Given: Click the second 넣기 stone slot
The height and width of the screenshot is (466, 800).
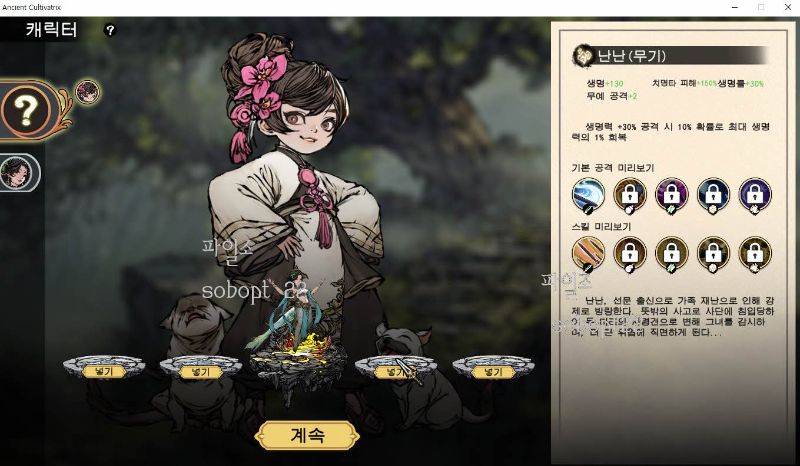Looking at the screenshot, I should pyautogui.click(x=201, y=367).
